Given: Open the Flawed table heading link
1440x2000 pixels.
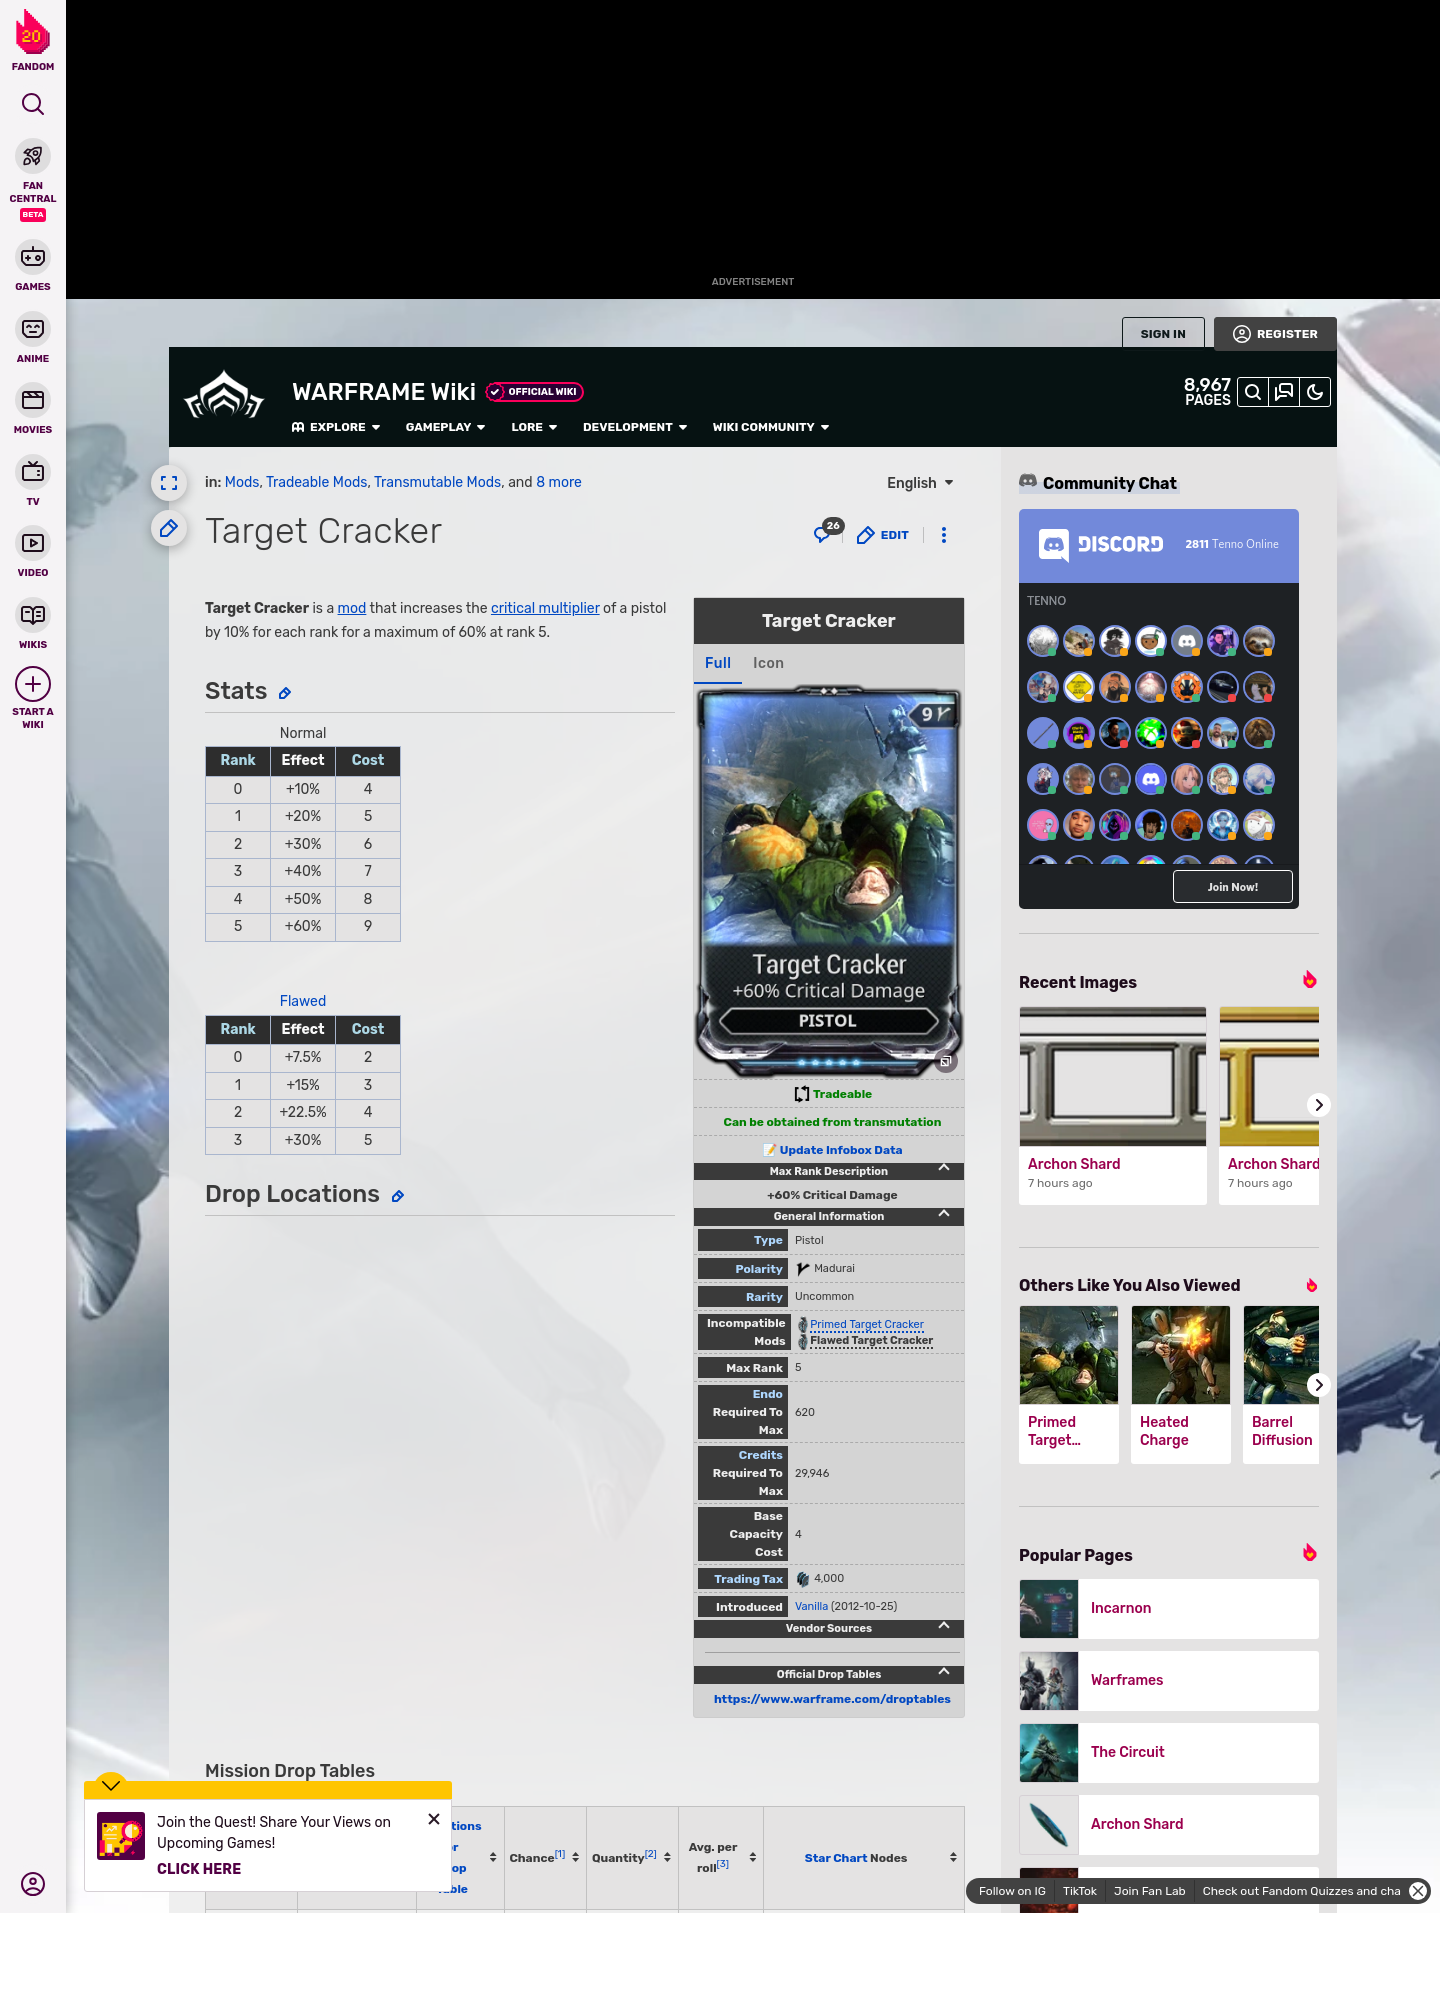Looking at the screenshot, I should click(303, 1001).
